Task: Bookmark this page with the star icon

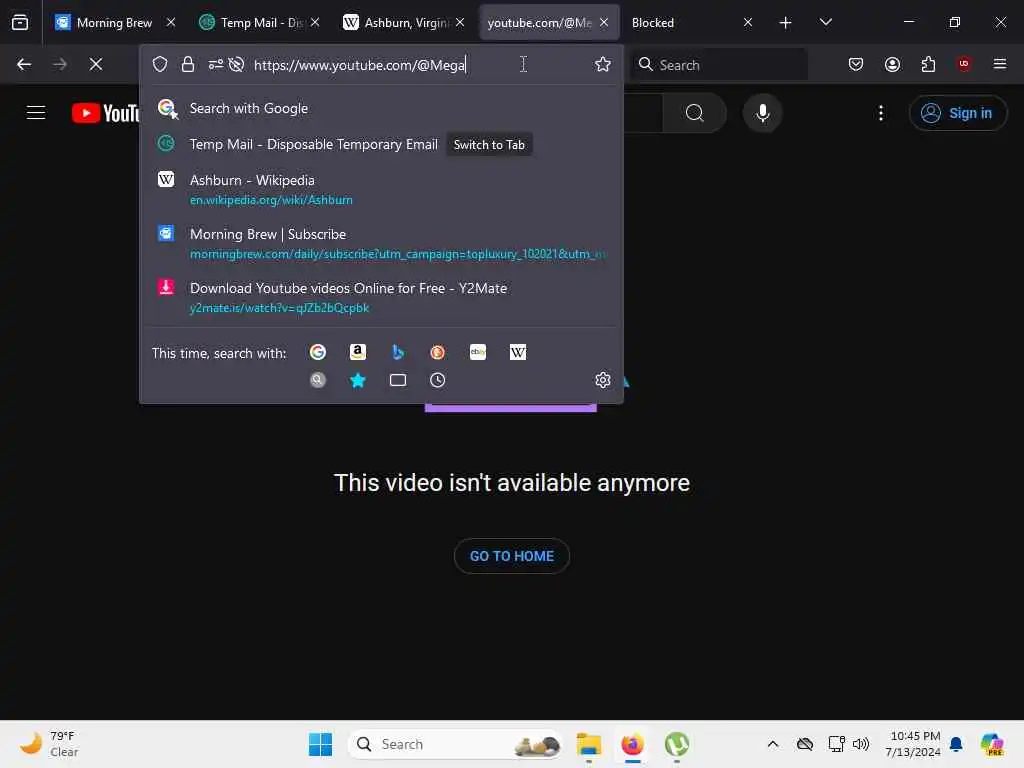Action: tap(602, 64)
